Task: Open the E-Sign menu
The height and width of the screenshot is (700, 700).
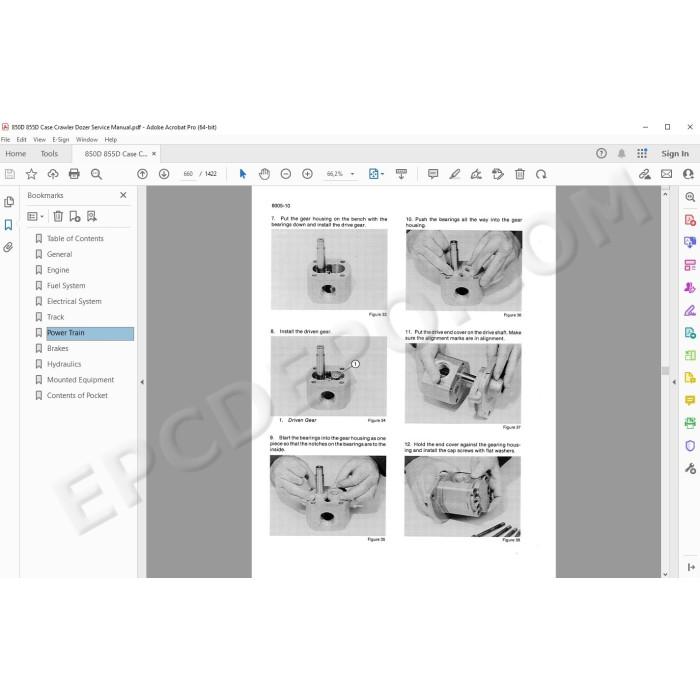Action: pyautogui.click(x=61, y=140)
